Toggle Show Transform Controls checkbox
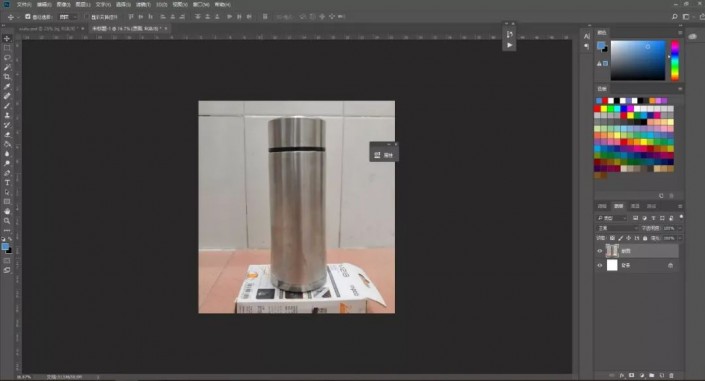705x381 pixels. tap(87, 17)
